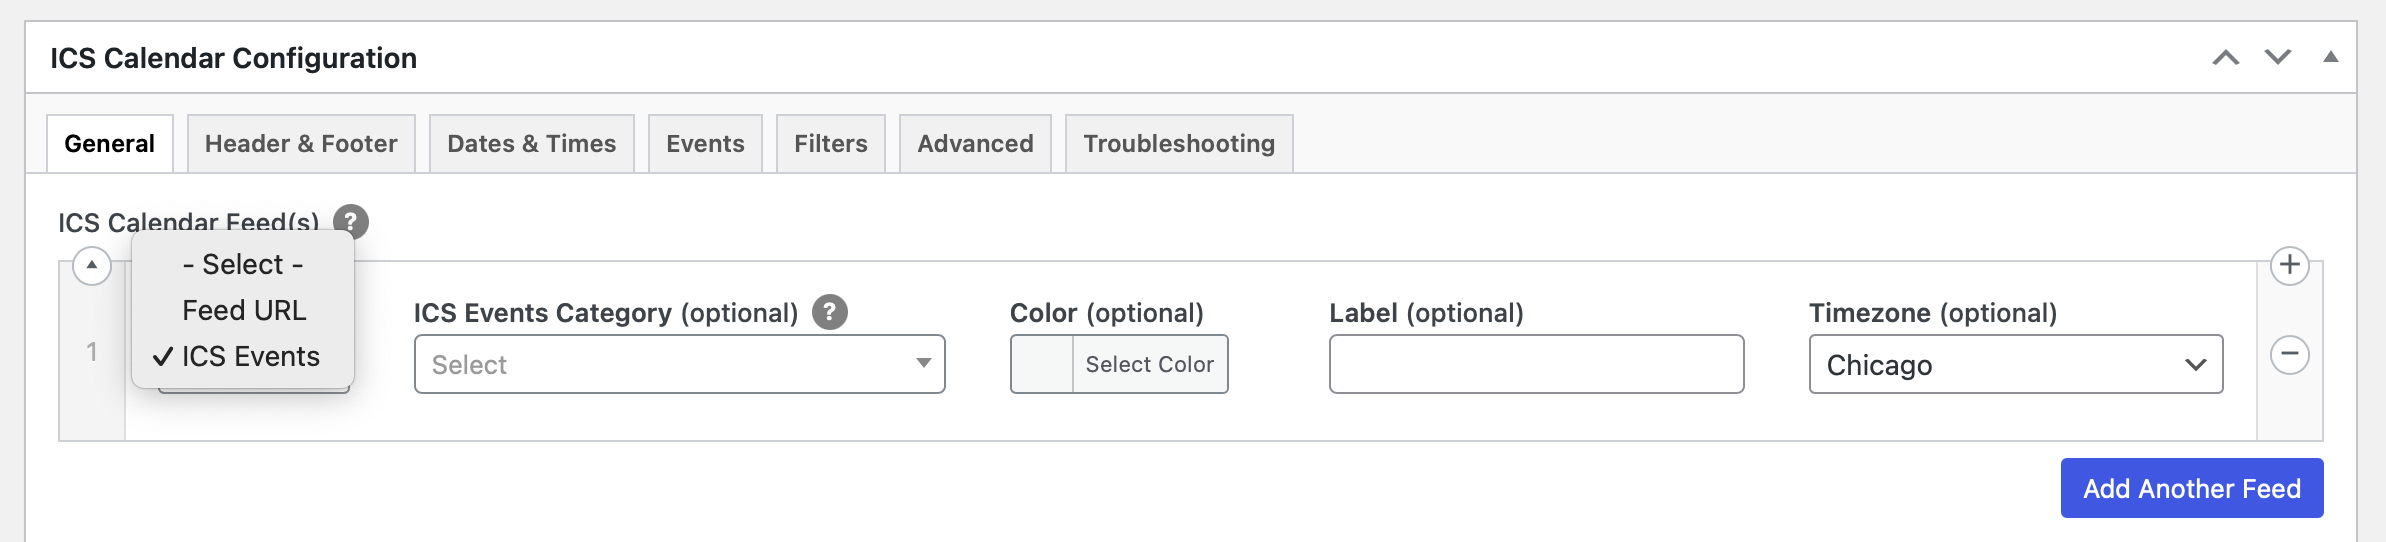Go to the Troubleshooting tab
The width and height of the screenshot is (2386, 542).
1178,144
